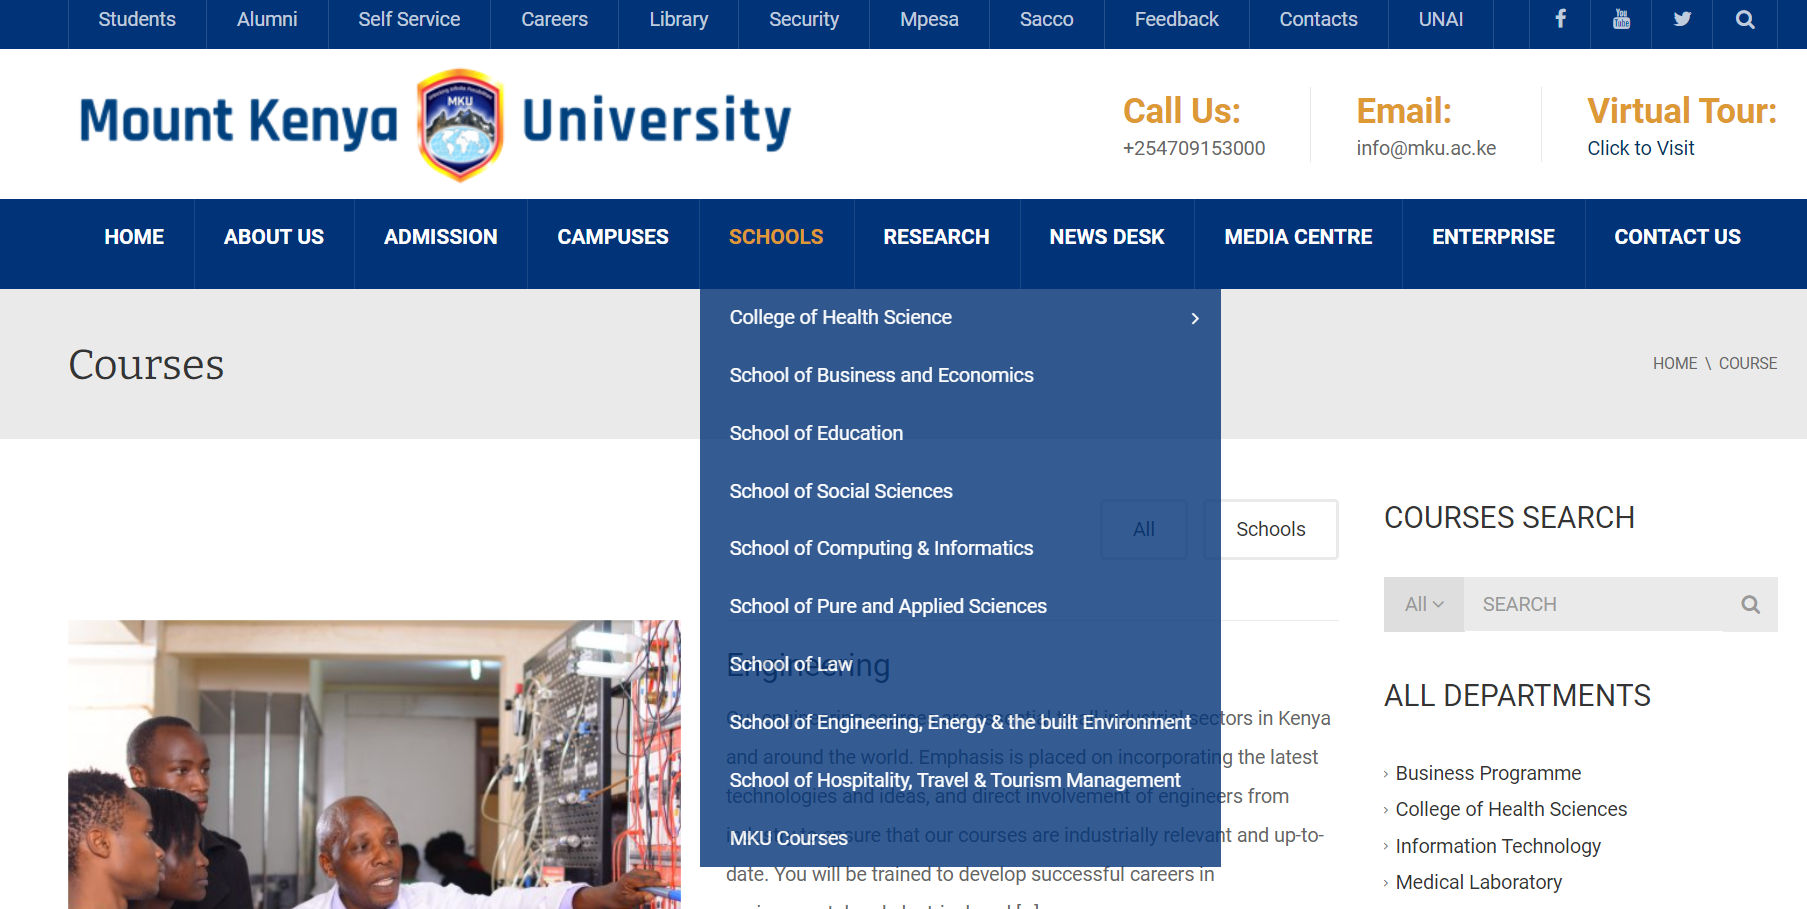Image resolution: width=1807 pixels, height=909 pixels.
Task: Open the Sacco link
Action: click(1047, 19)
